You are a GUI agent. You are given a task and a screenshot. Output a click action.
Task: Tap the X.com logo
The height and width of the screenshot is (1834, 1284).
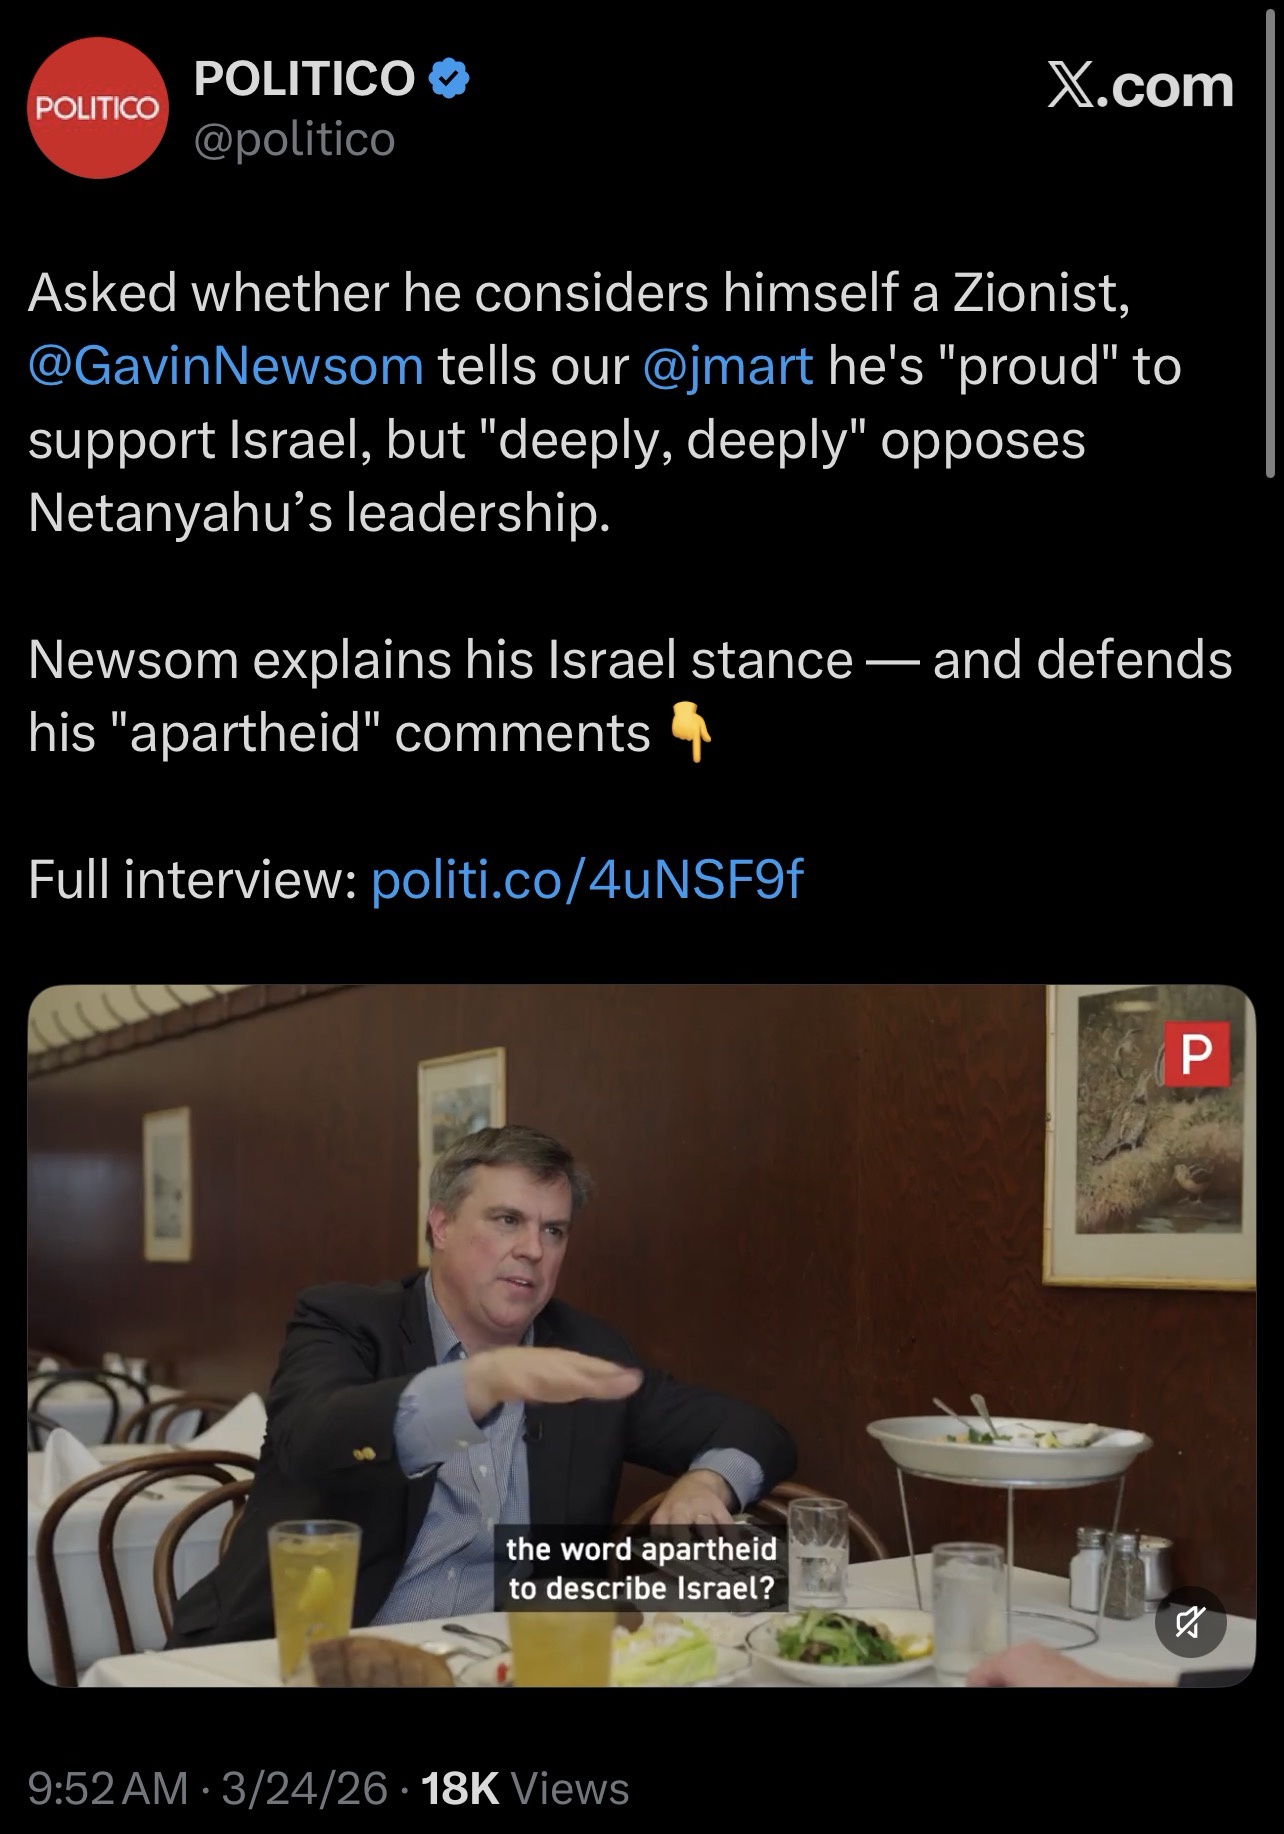[1140, 86]
